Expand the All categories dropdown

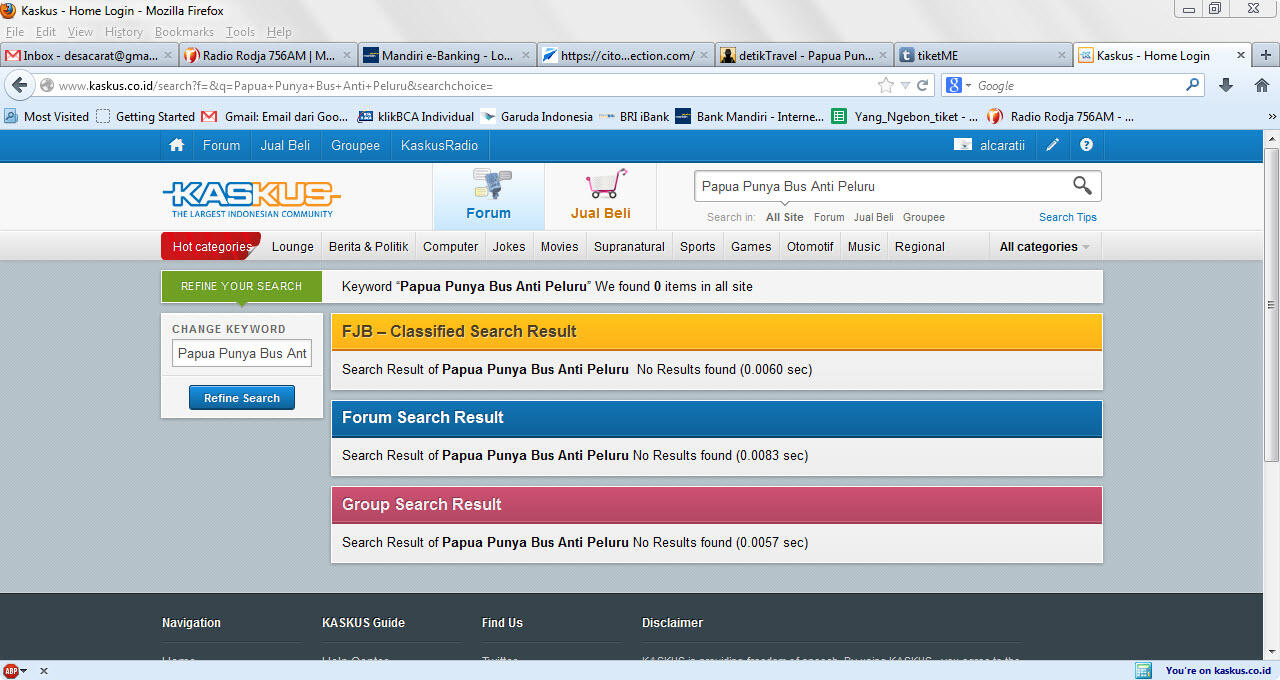1045,246
